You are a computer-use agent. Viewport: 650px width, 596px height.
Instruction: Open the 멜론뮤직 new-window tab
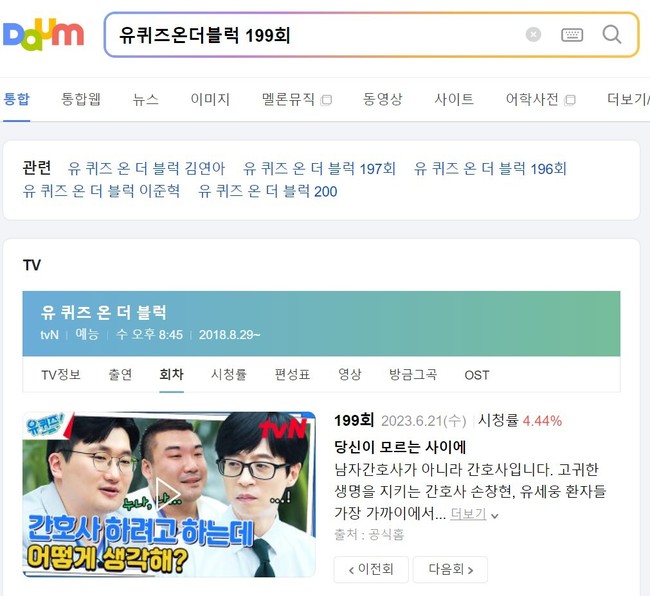pos(296,99)
